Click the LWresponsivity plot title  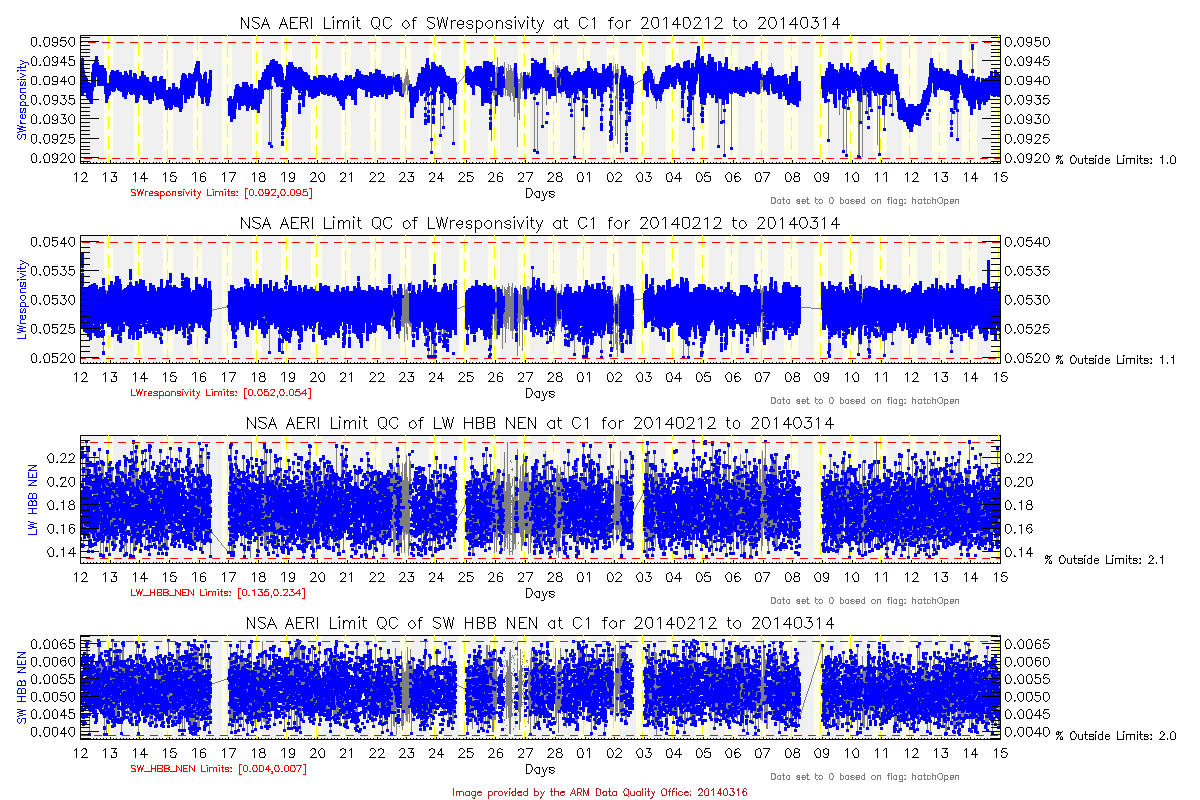[x=539, y=222]
